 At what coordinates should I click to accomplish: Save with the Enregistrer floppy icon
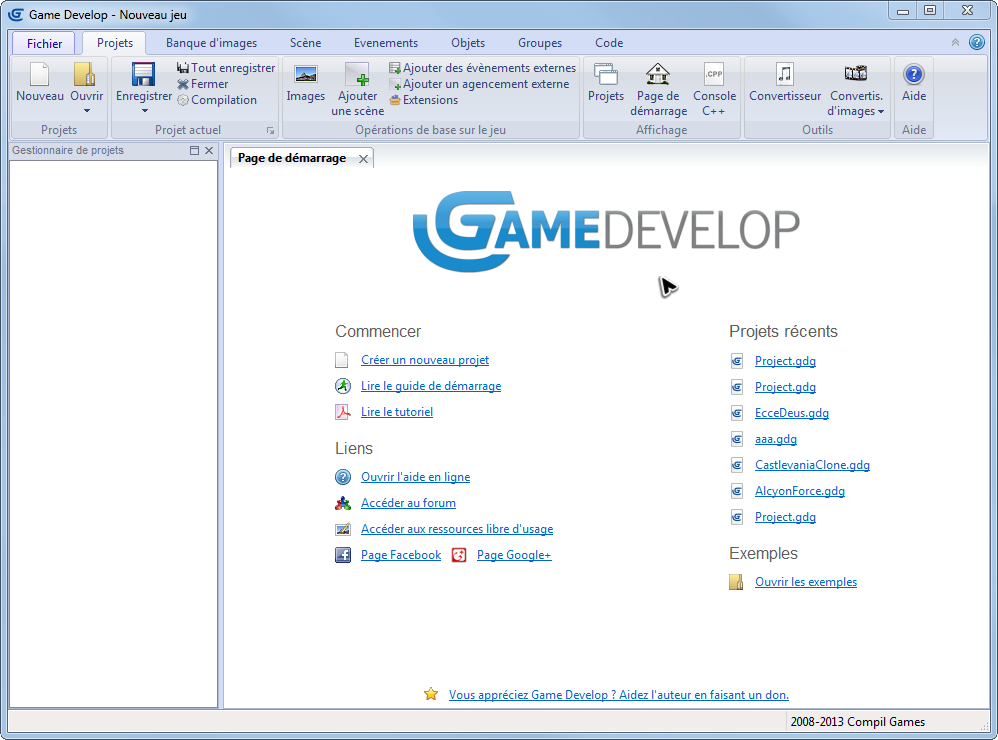click(x=143, y=74)
